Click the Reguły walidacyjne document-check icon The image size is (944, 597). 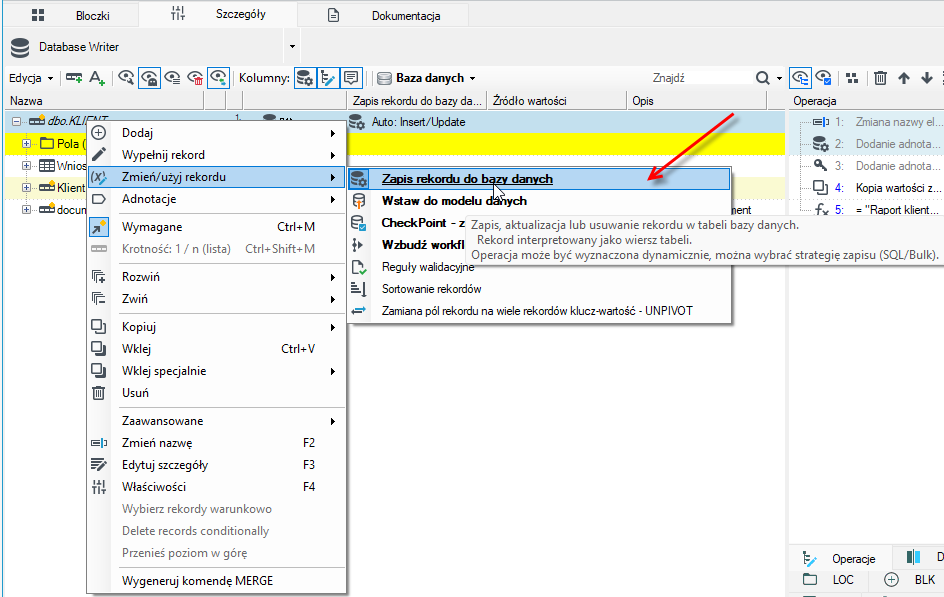359,267
